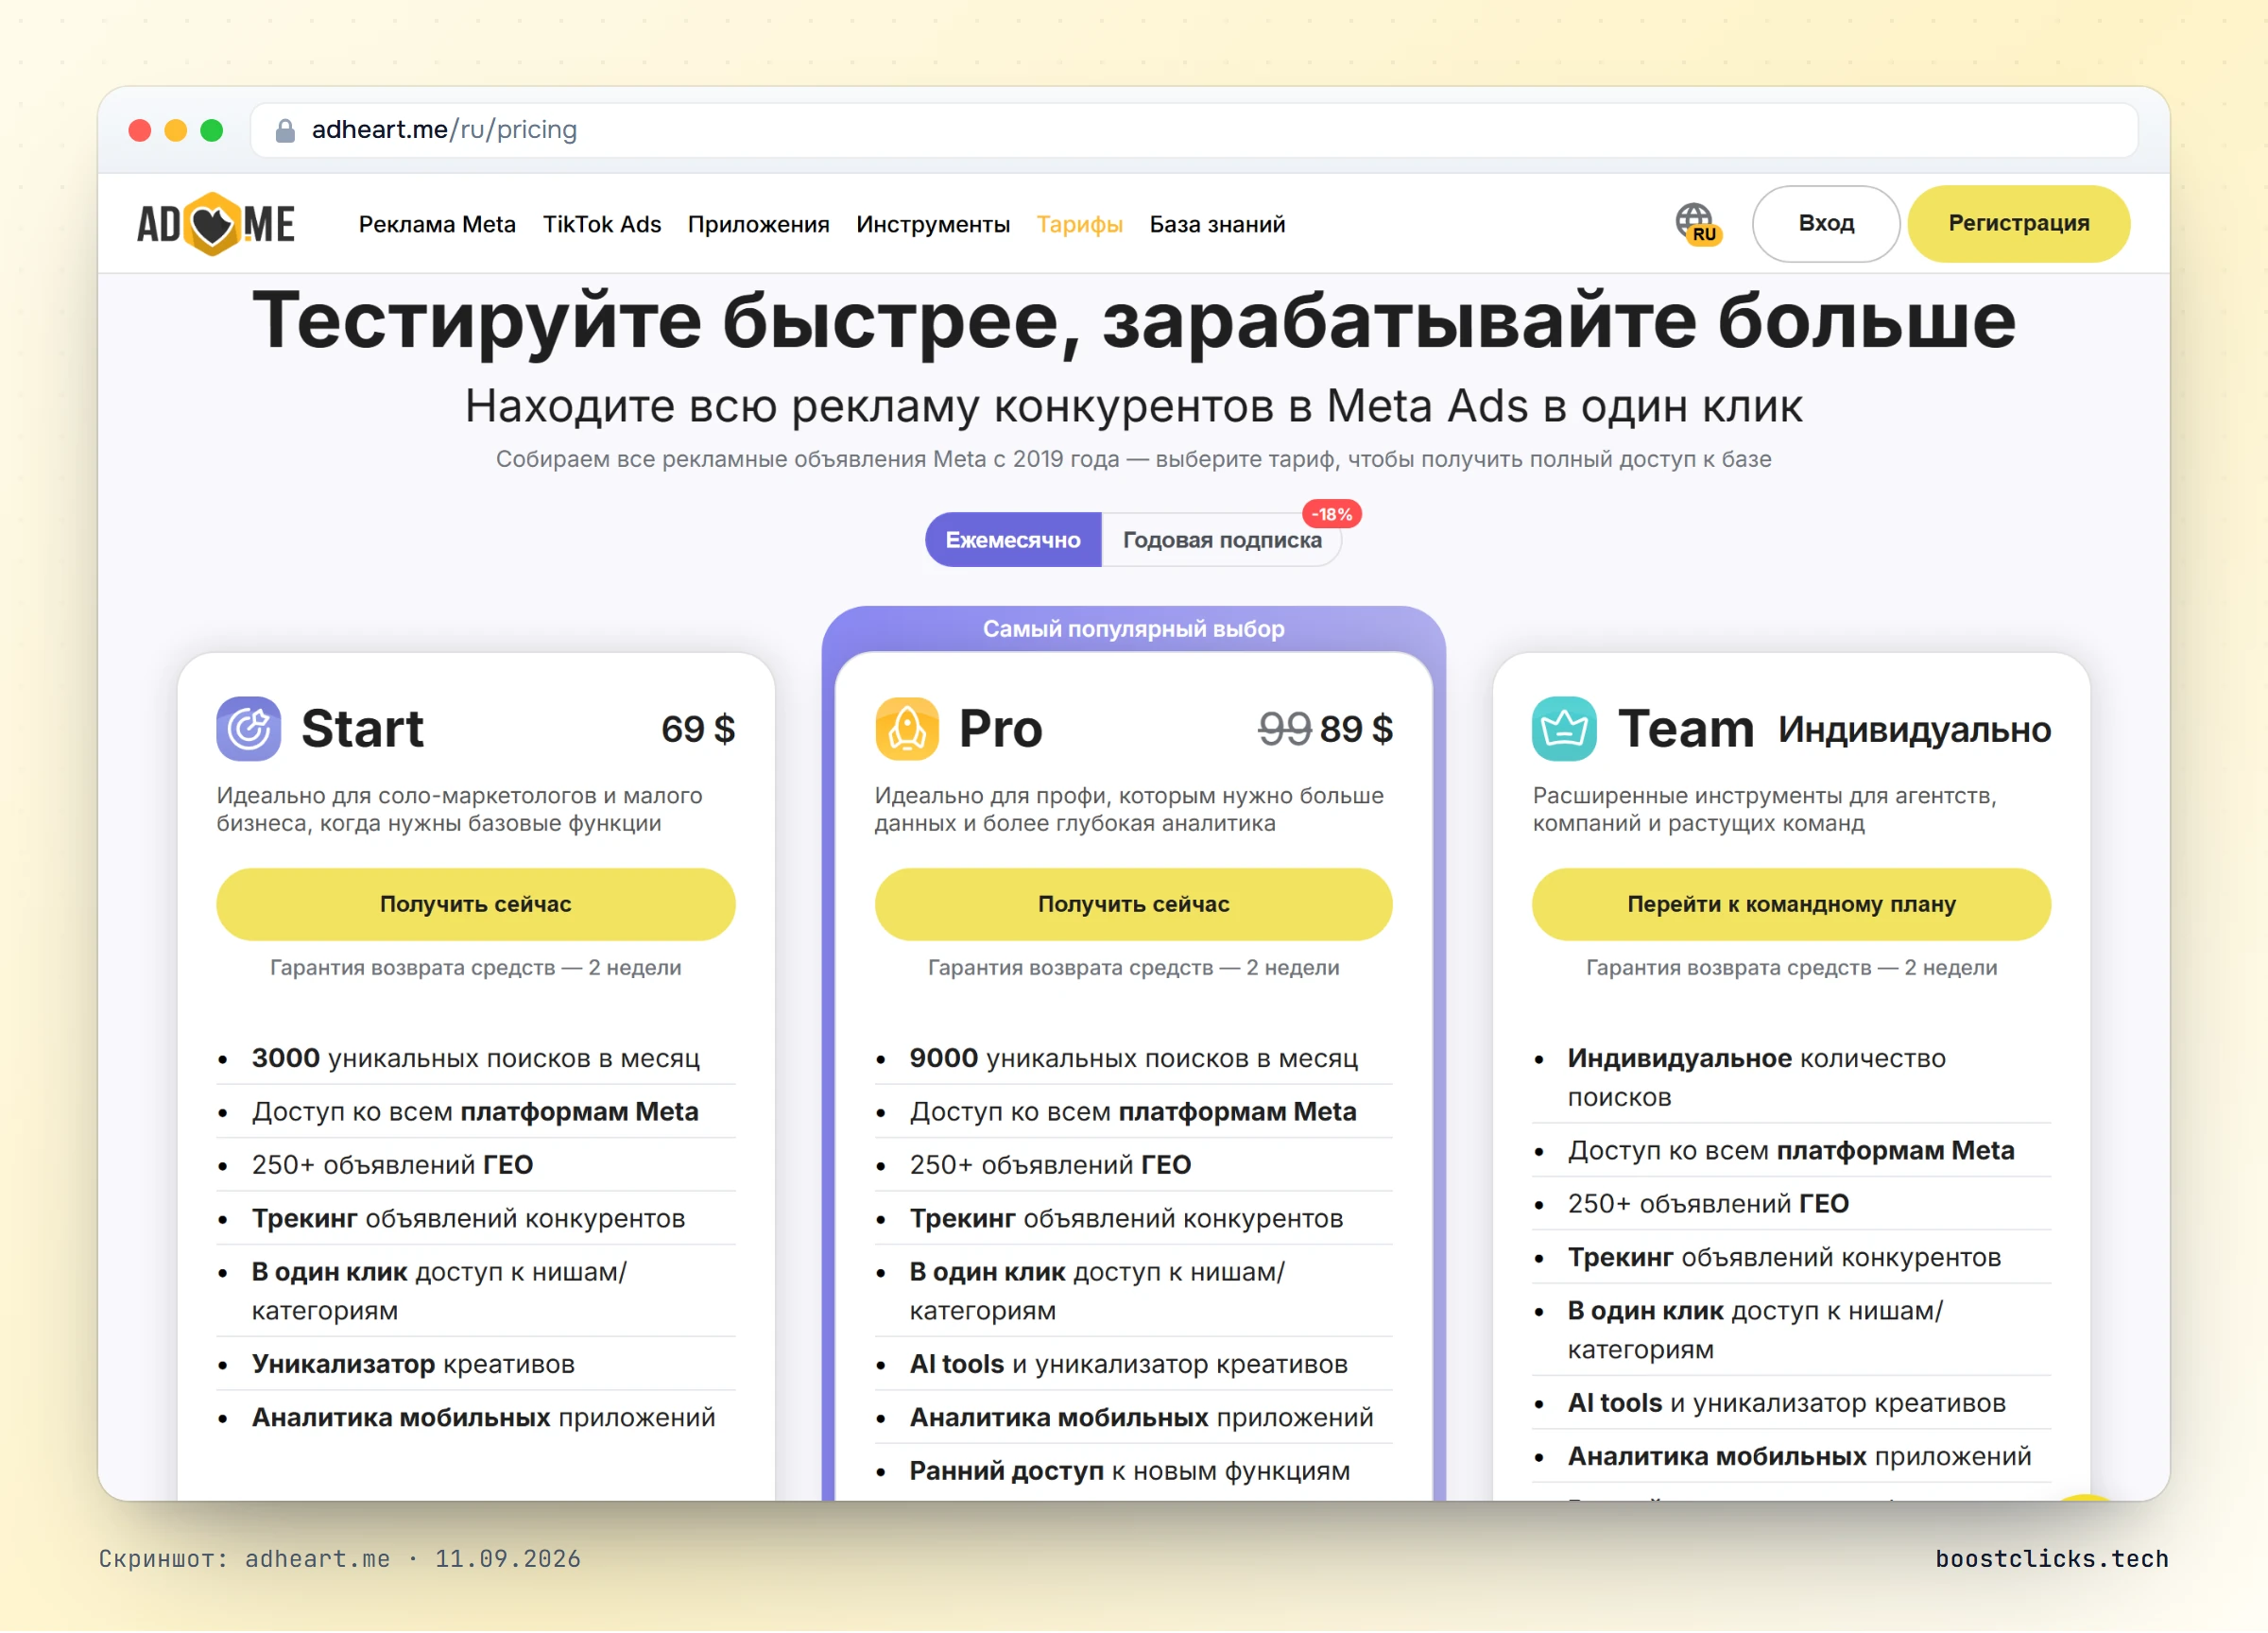Click the crossed-out 99 price
The image size is (2268, 1633).
pos(1285,729)
